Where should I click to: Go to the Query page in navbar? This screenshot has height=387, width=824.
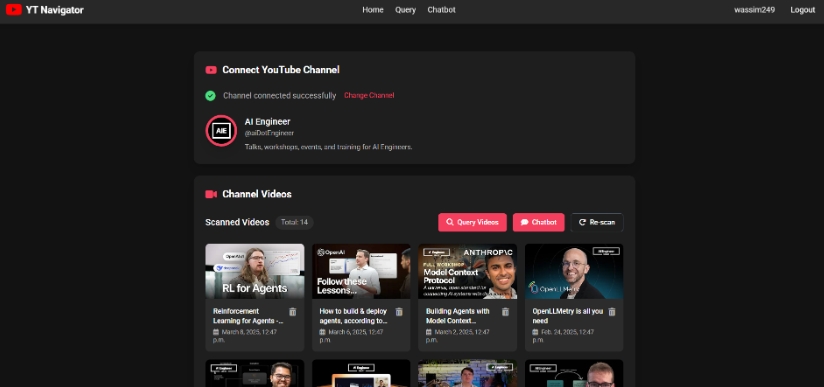coord(405,10)
